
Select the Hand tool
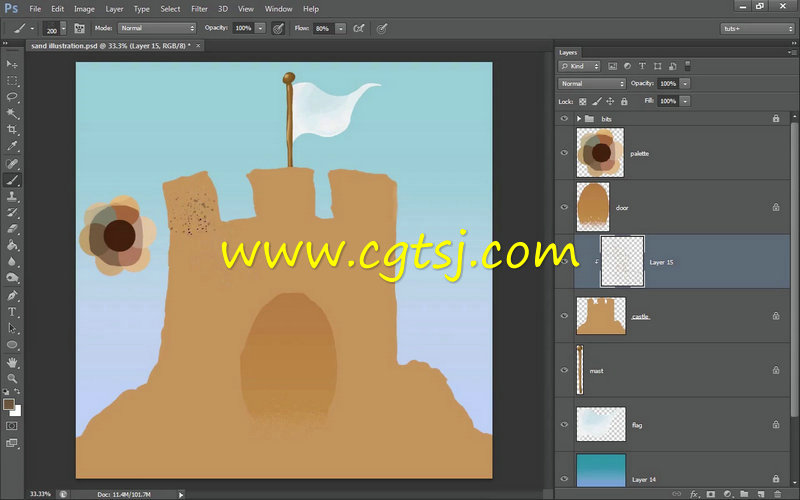coord(12,362)
